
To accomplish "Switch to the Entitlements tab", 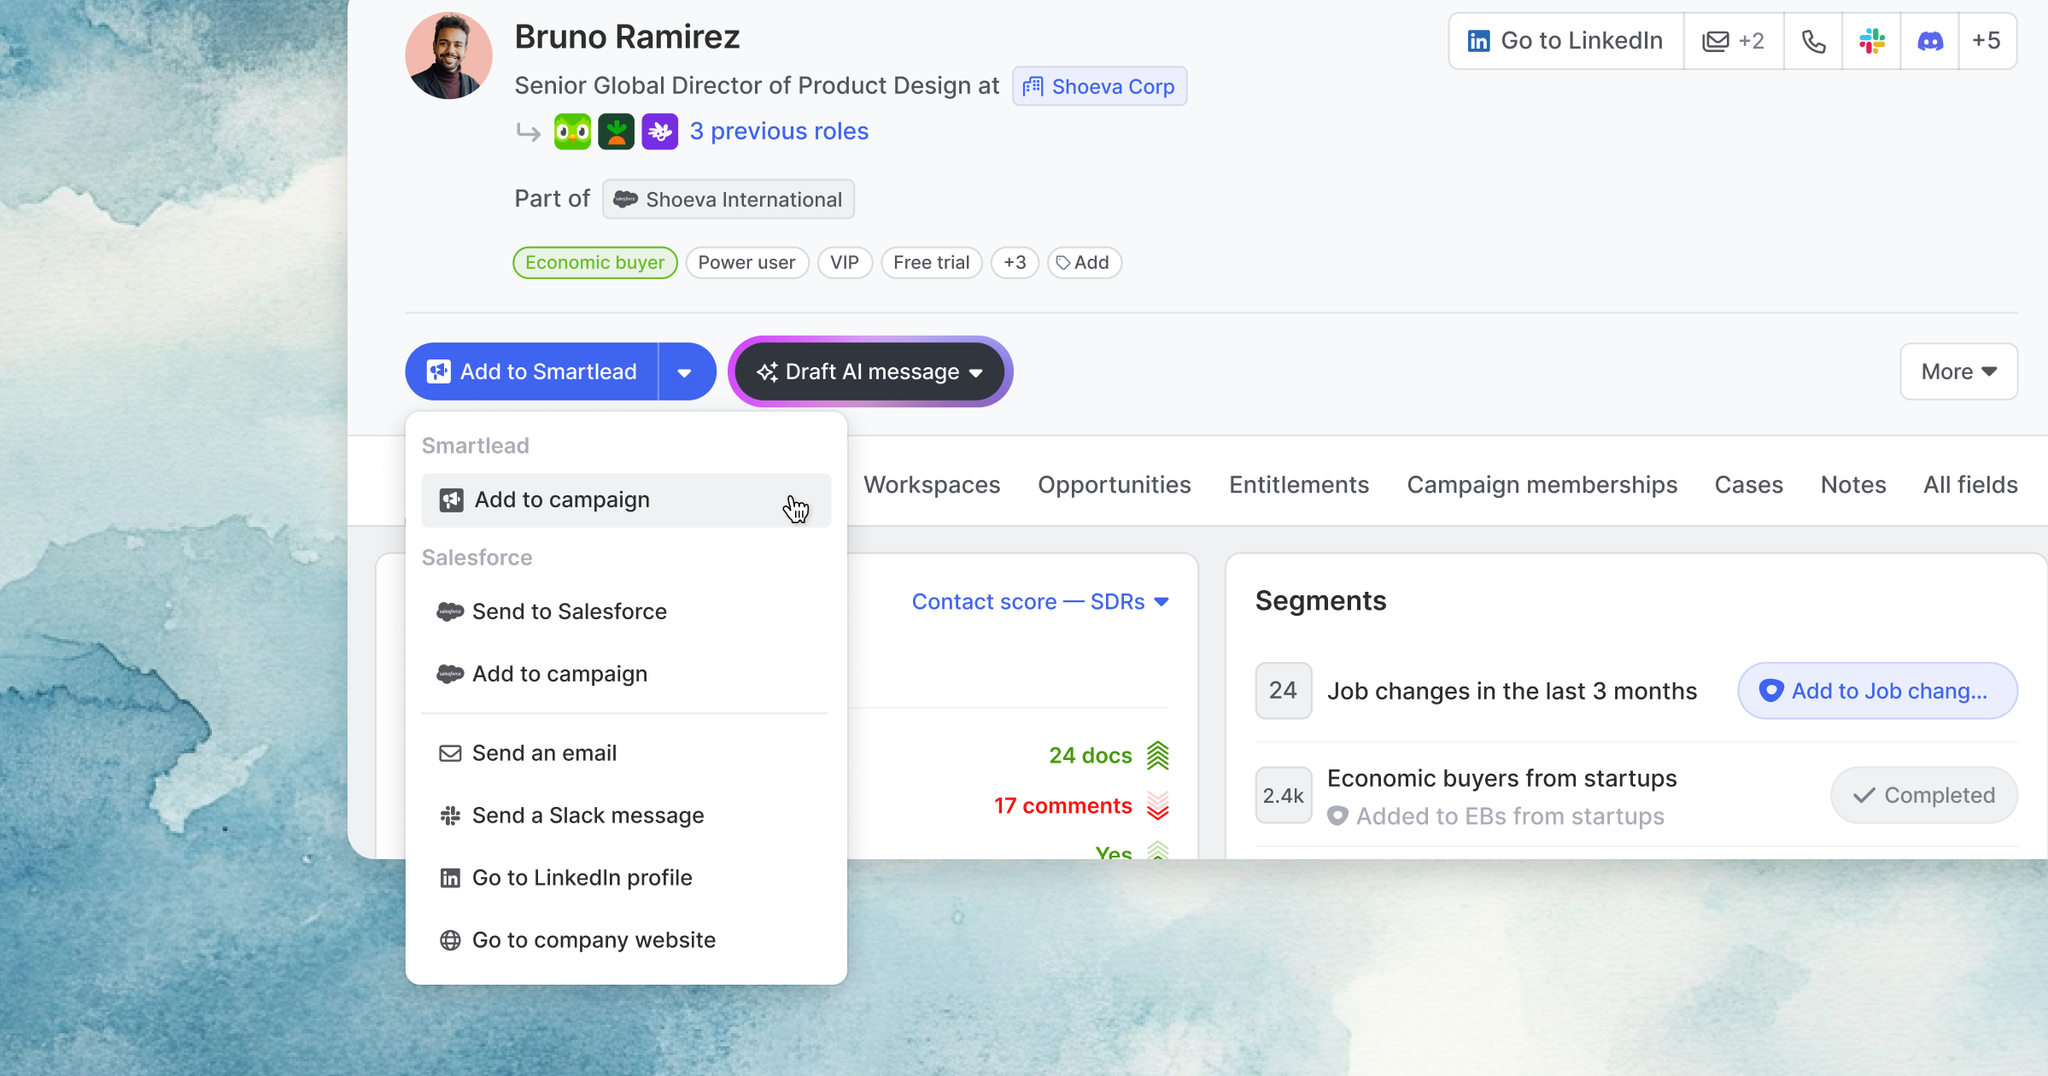I will tap(1299, 485).
